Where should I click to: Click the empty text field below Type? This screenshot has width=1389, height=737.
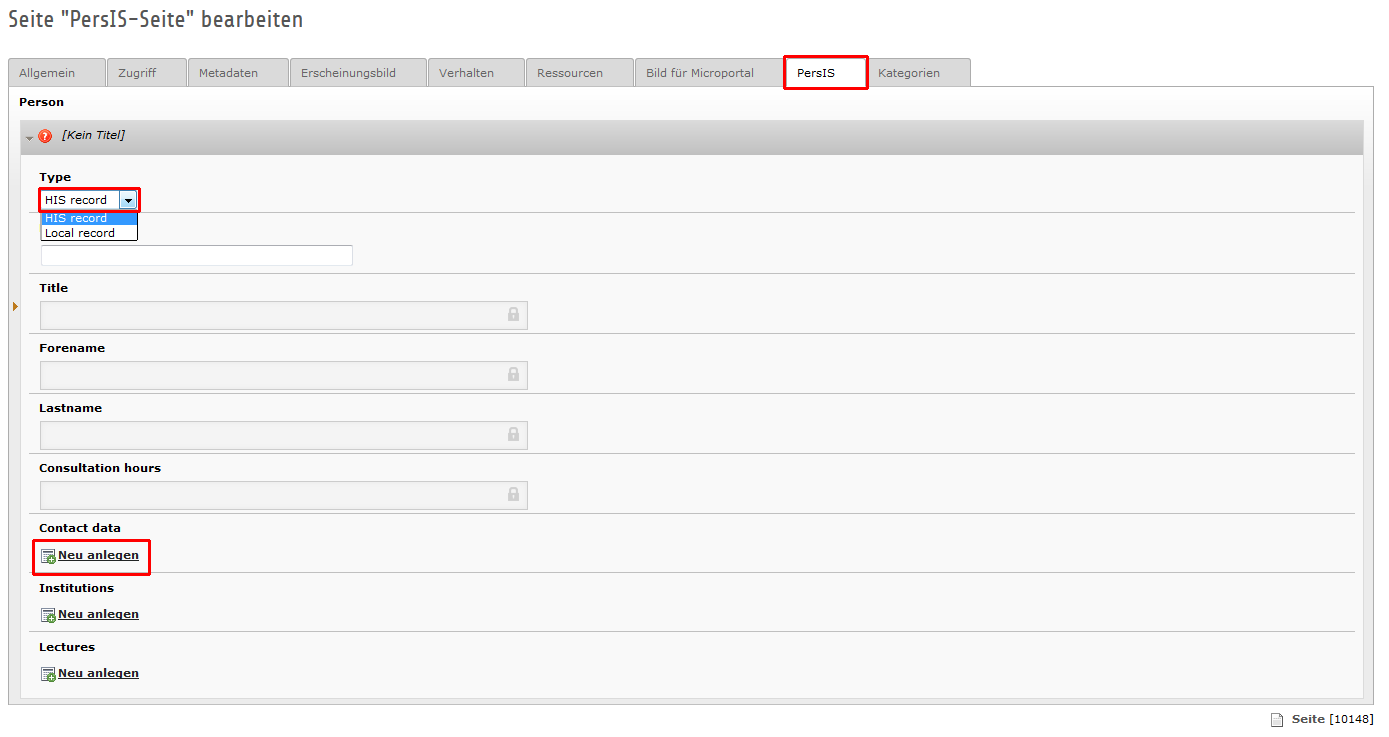click(x=196, y=256)
